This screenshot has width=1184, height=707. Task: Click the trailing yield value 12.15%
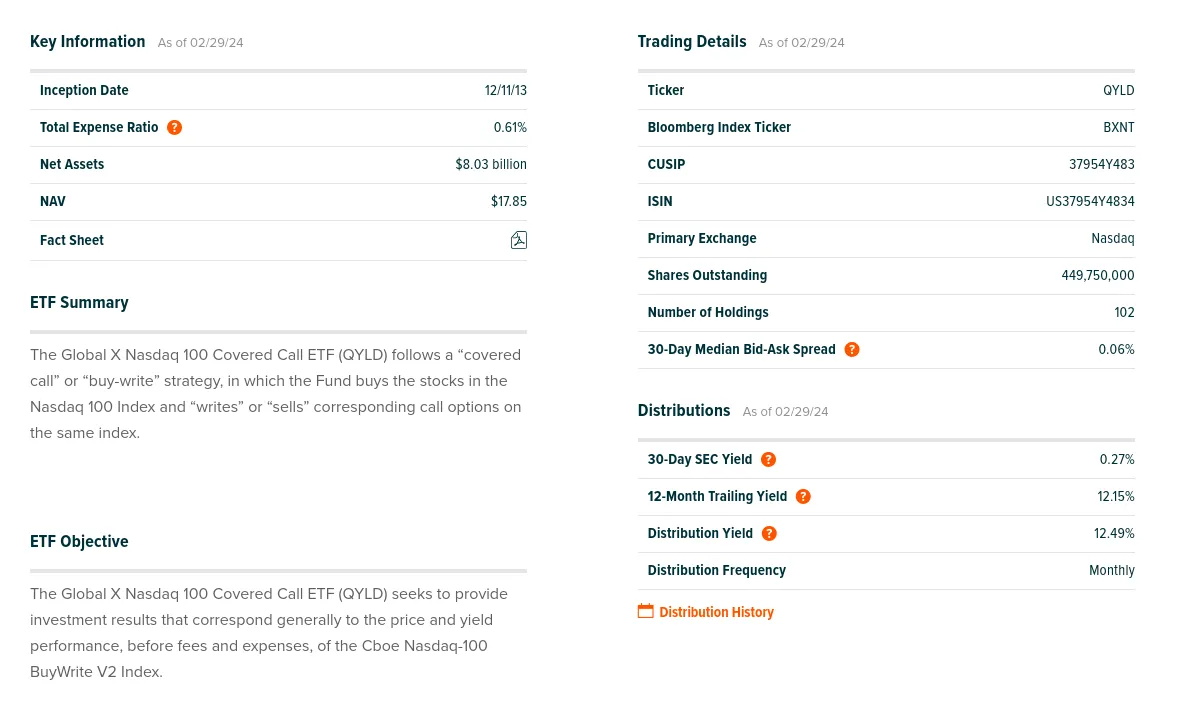coord(1115,497)
